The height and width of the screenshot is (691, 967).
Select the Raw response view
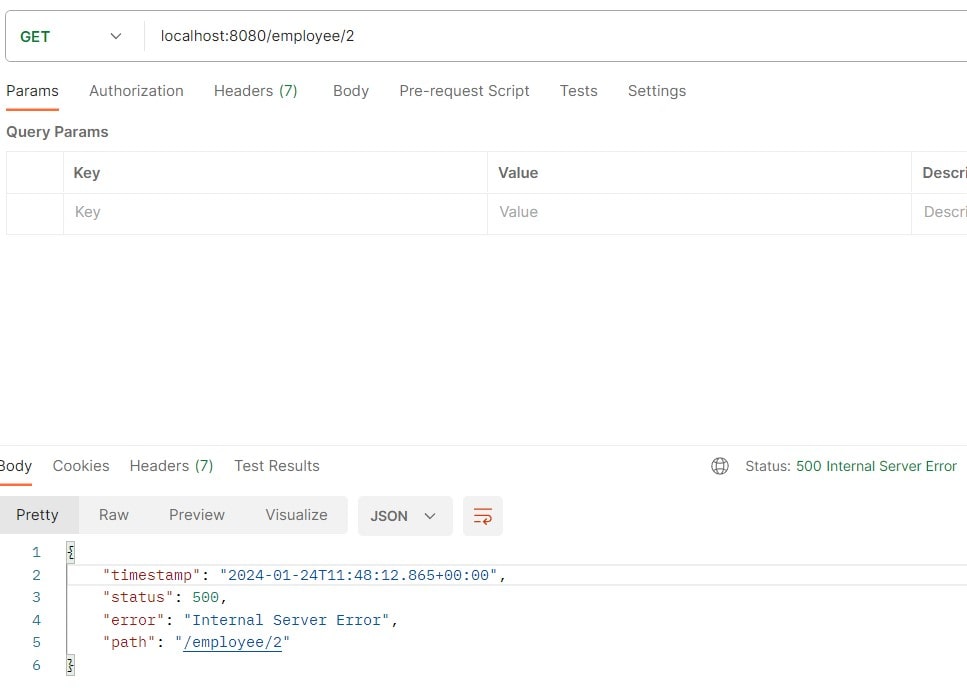(114, 515)
